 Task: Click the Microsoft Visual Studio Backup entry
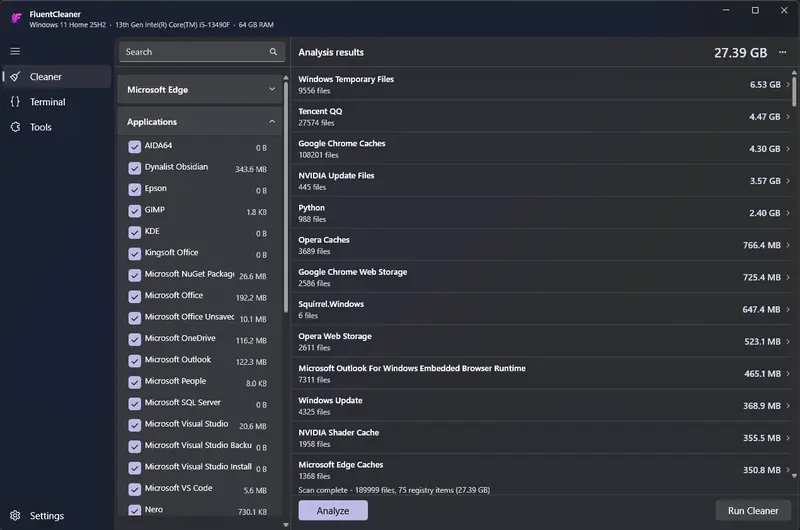pyautogui.click(x=200, y=446)
